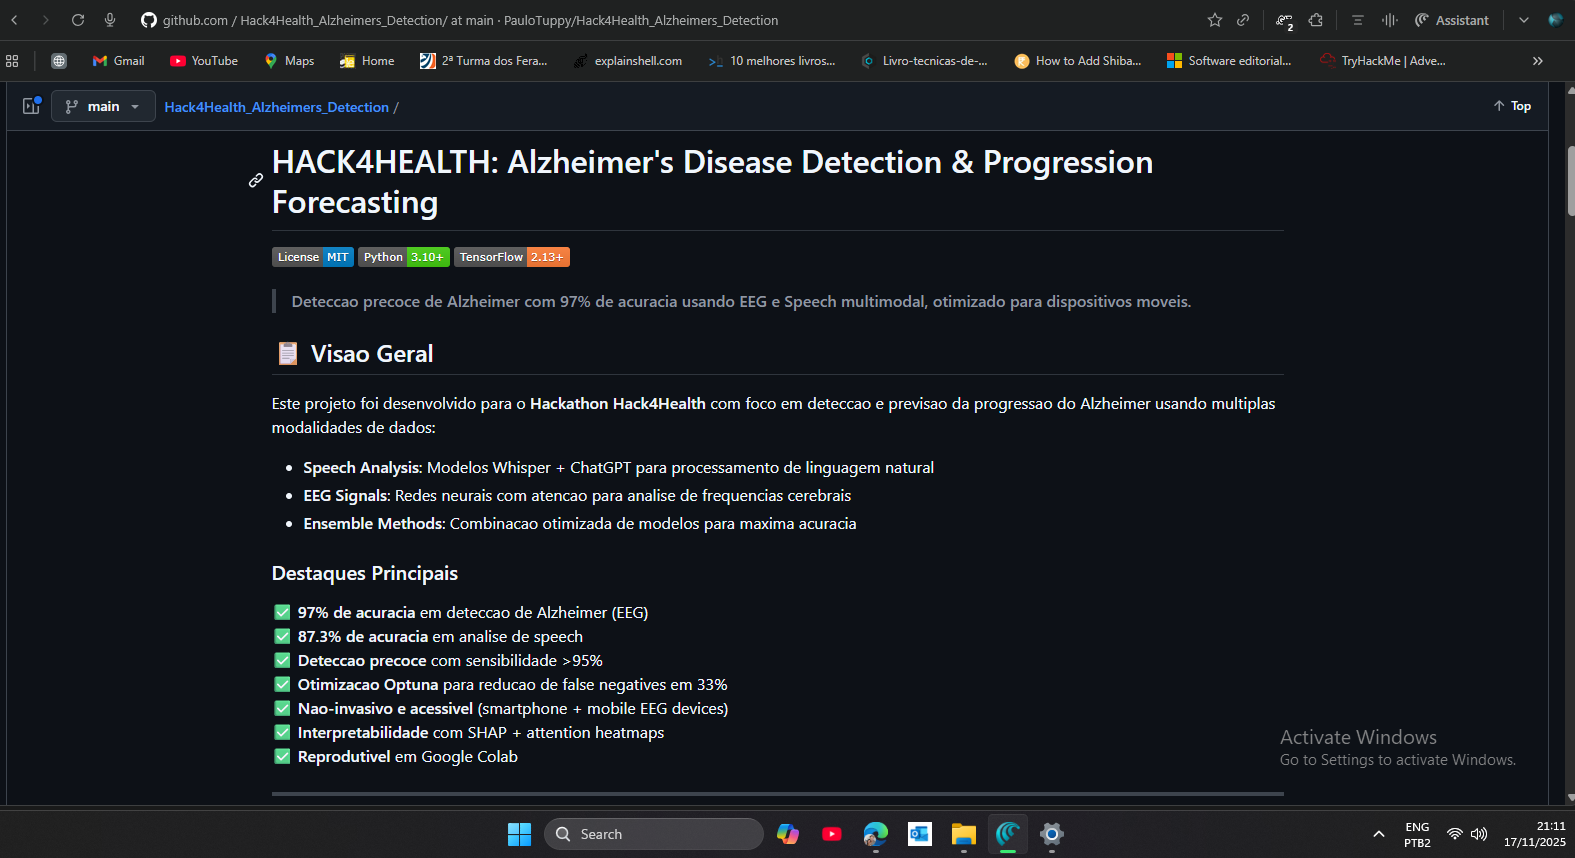Click the browser forward arrow
This screenshot has width=1575, height=858.
(45, 20)
